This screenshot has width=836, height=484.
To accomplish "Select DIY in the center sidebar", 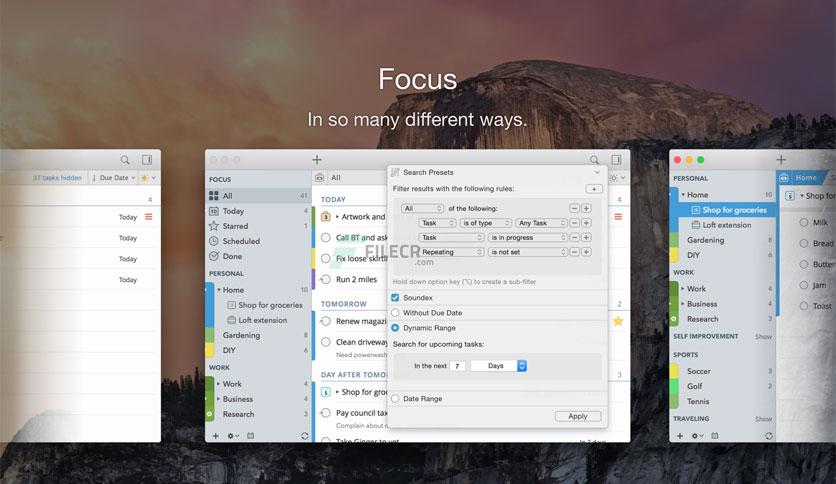I will click(229, 350).
